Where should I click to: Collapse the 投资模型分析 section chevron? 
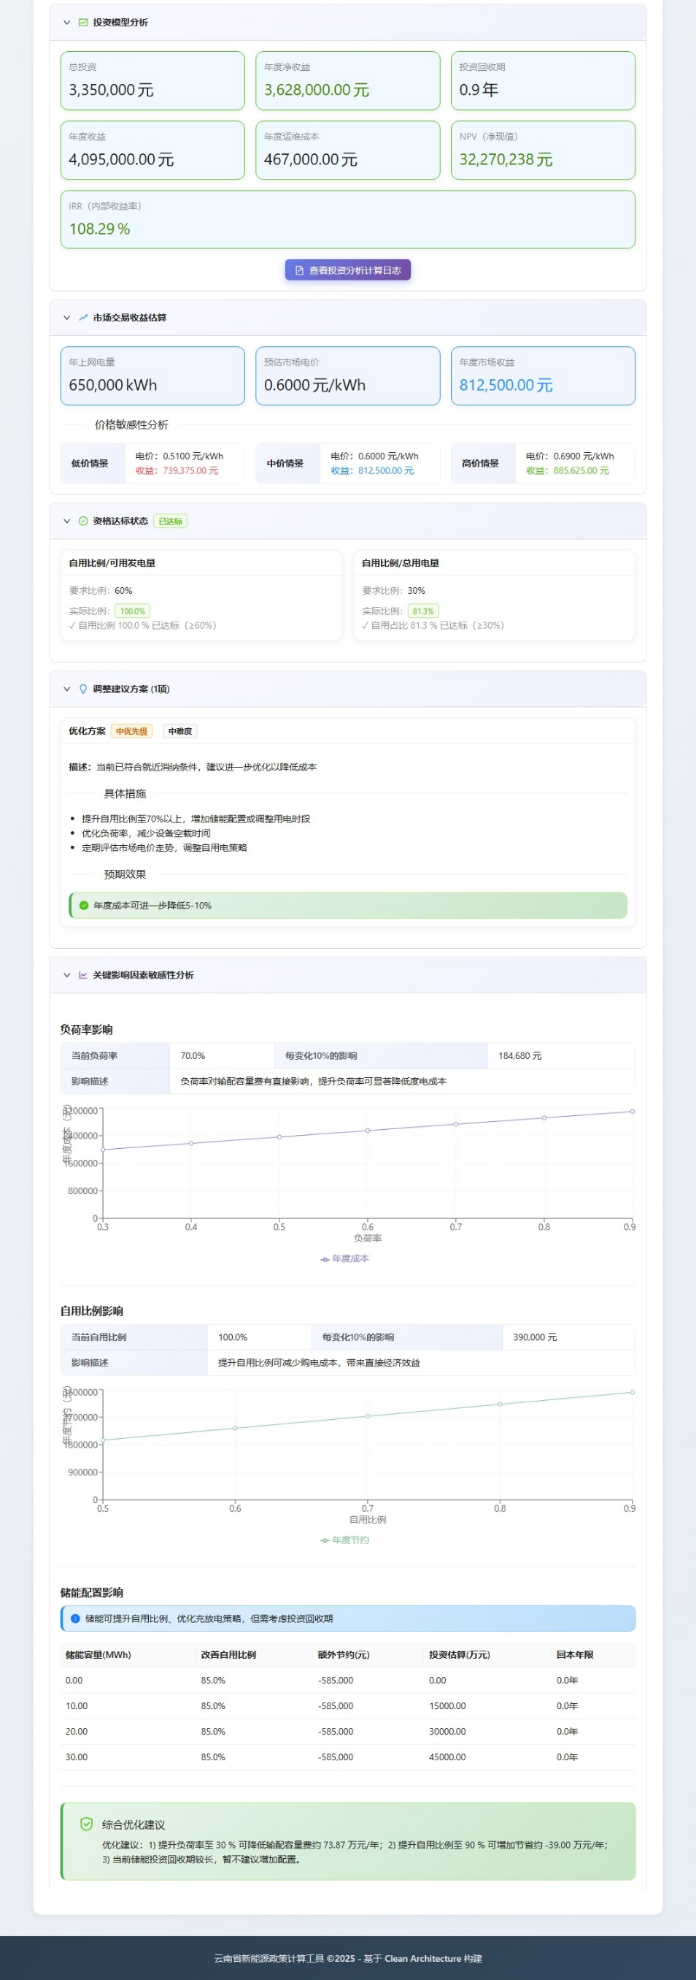[x=67, y=22]
